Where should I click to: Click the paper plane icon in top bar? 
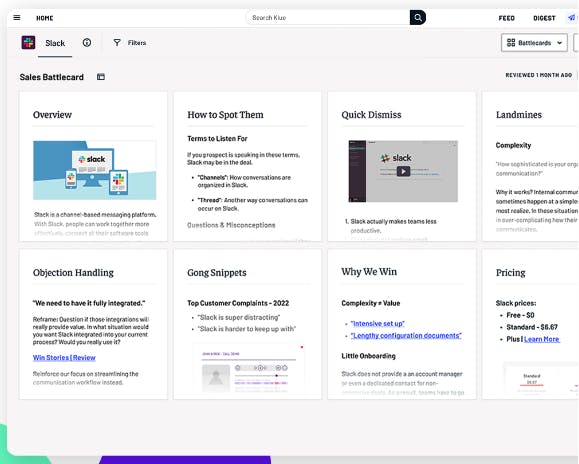[x=572, y=17]
